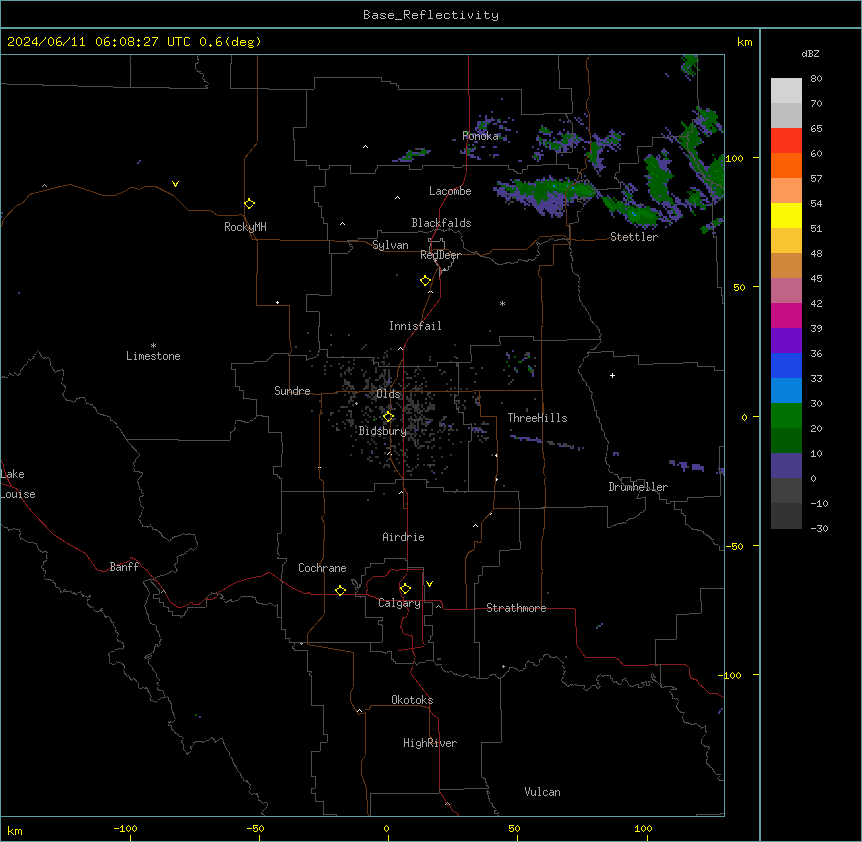Click the Olds town label

click(x=388, y=394)
